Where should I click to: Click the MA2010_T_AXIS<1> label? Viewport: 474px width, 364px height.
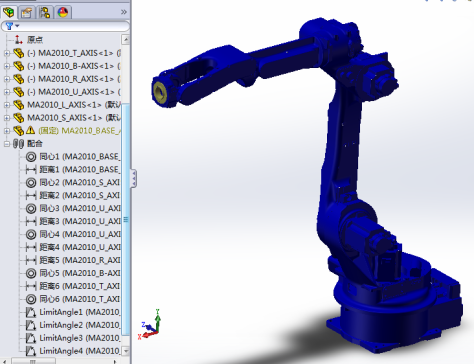point(76,53)
